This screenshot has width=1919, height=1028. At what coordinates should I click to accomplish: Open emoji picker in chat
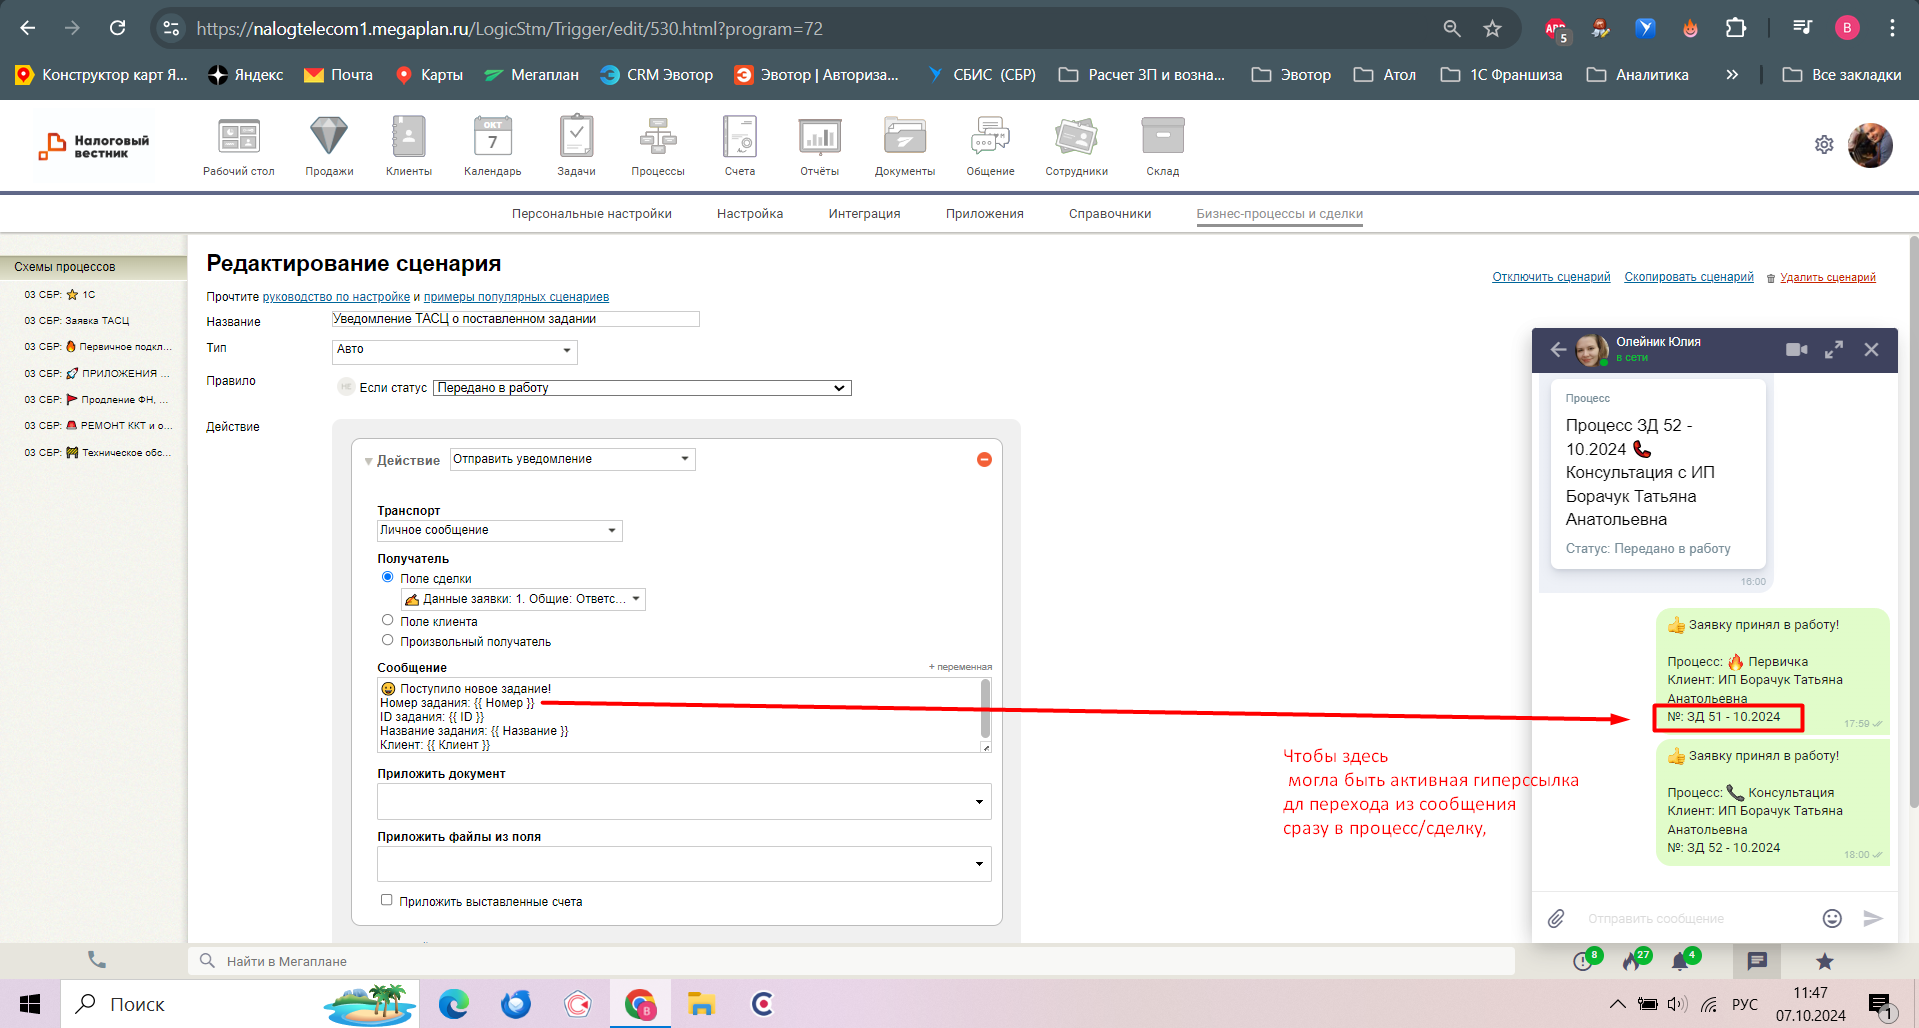pyautogui.click(x=1832, y=918)
